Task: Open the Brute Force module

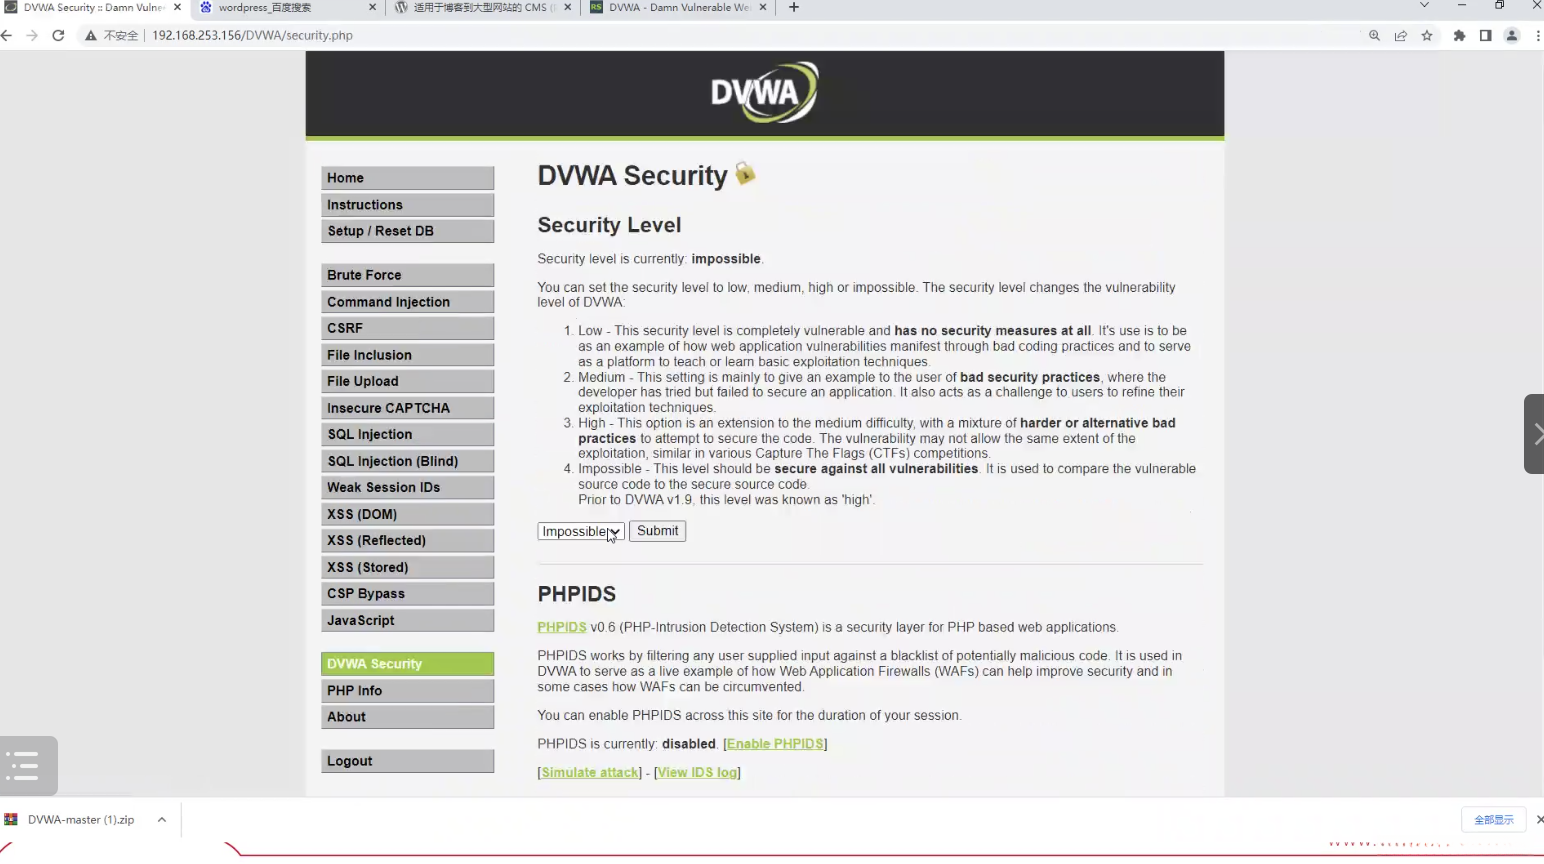Action: (x=407, y=275)
